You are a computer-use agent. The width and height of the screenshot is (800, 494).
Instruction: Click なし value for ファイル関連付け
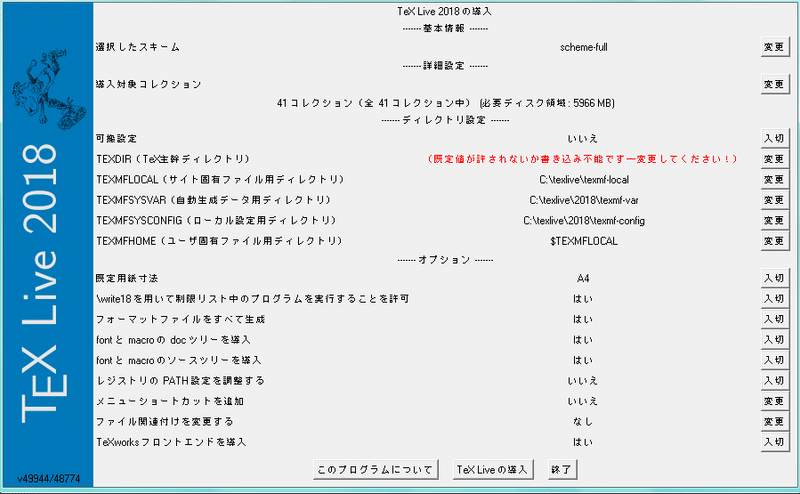point(583,422)
